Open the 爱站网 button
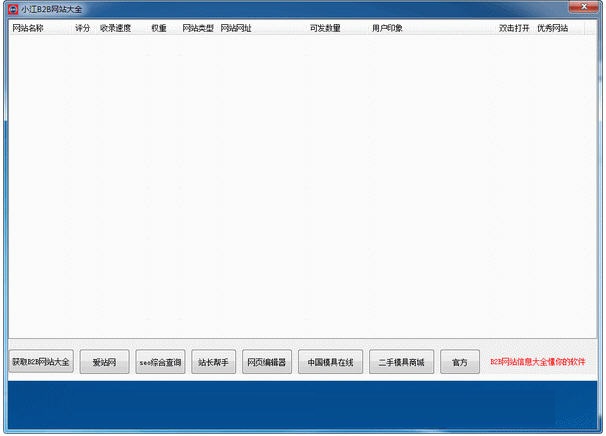 pyautogui.click(x=105, y=362)
